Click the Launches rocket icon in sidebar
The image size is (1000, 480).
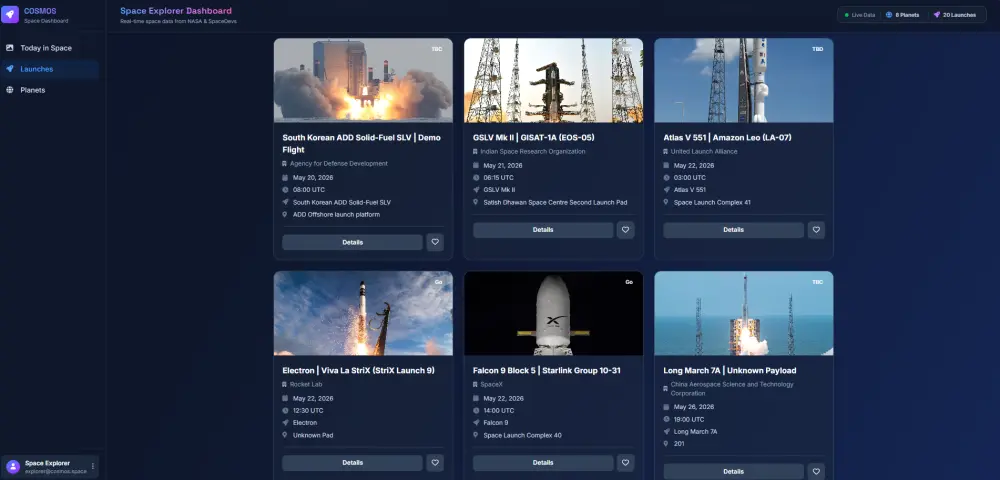[10, 69]
